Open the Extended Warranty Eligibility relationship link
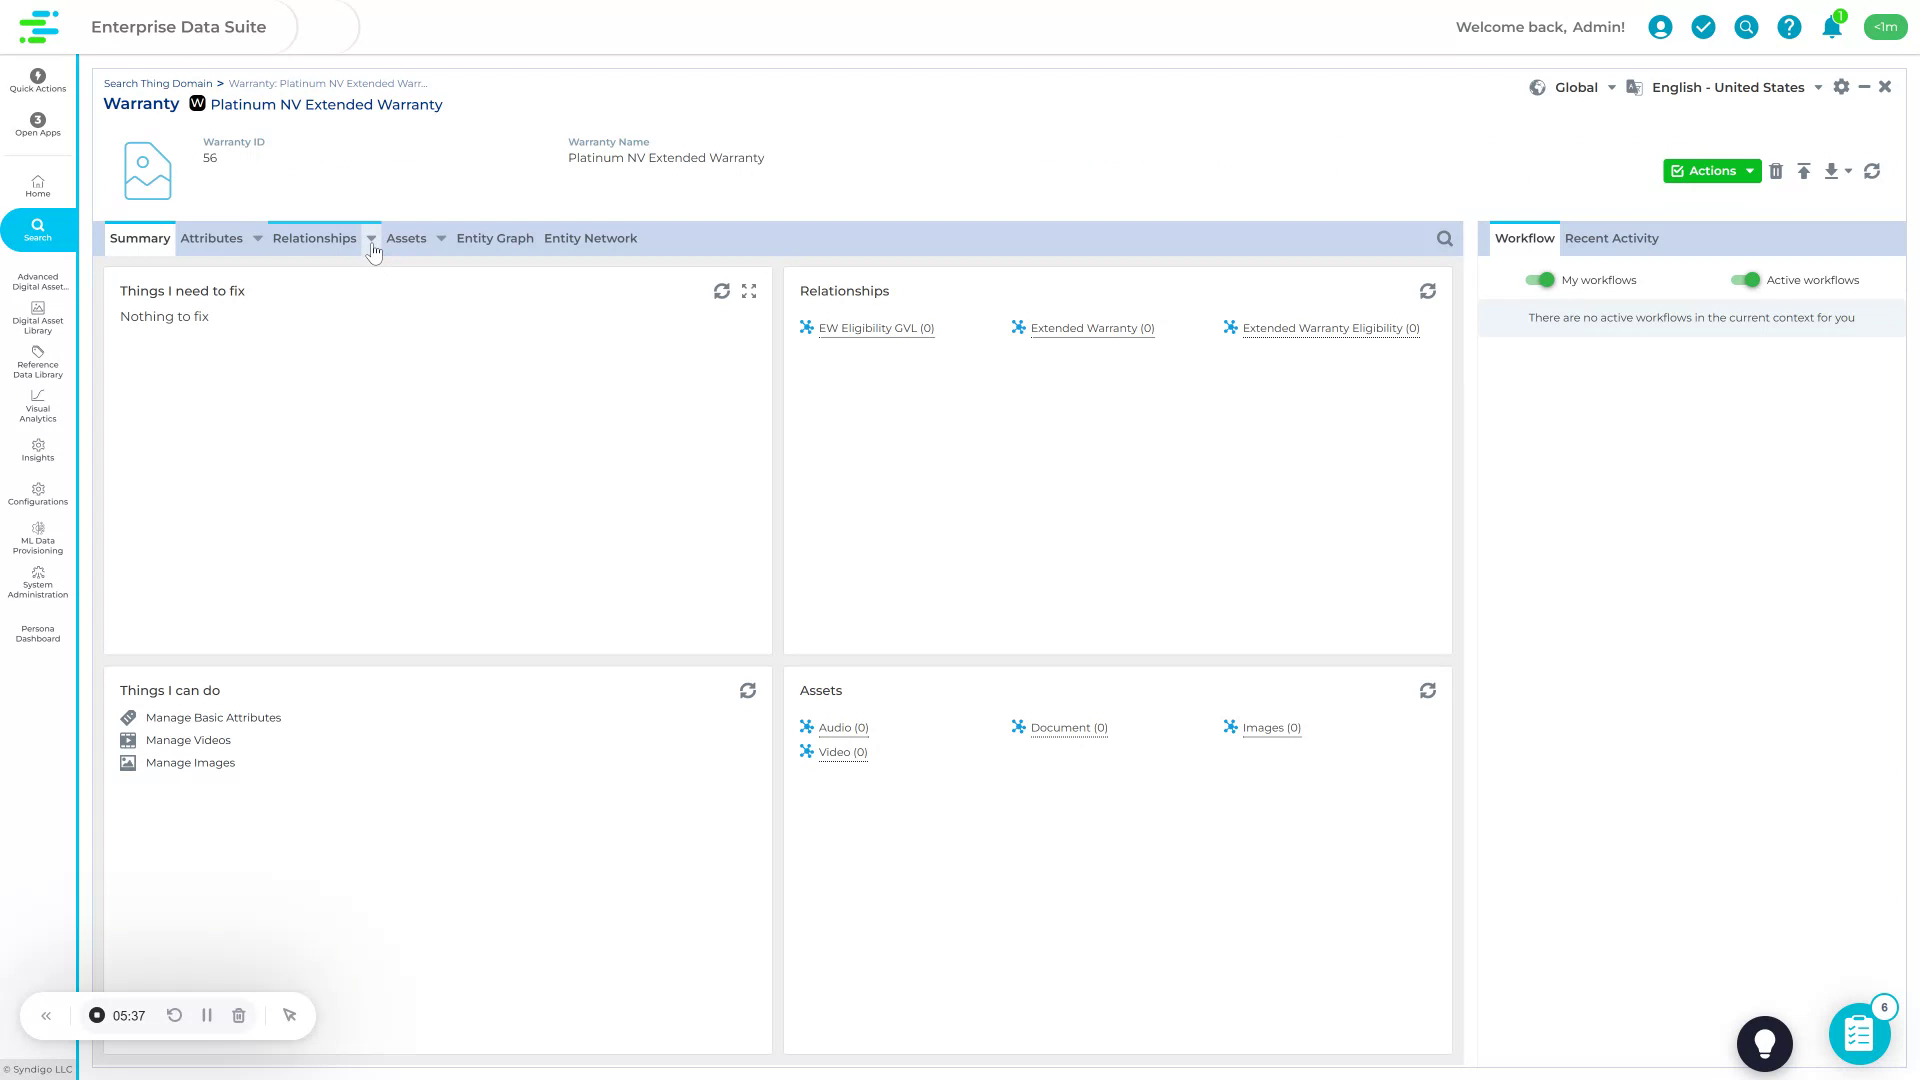 (1331, 327)
